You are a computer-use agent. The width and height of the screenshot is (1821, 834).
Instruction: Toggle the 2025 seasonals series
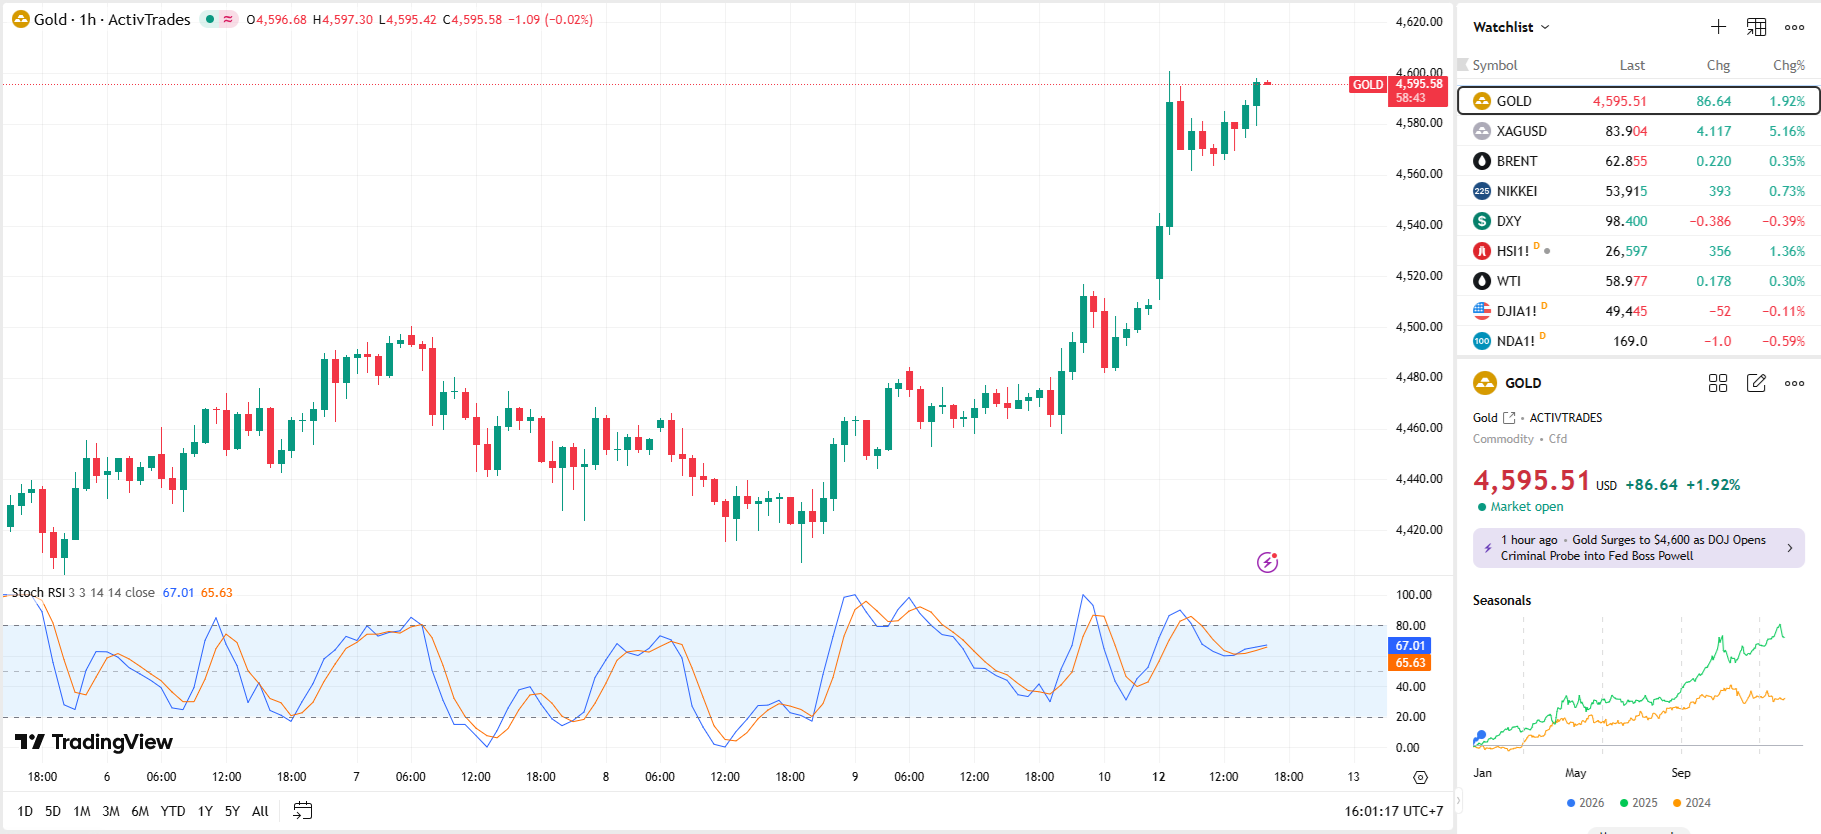click(1638, 803)
